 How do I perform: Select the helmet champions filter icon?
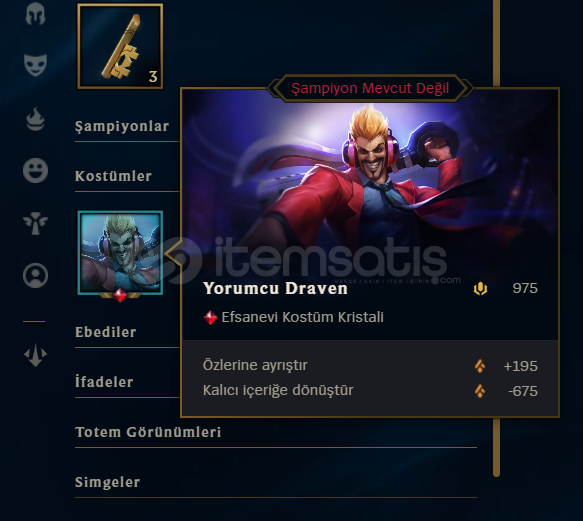tap(35, 13)
